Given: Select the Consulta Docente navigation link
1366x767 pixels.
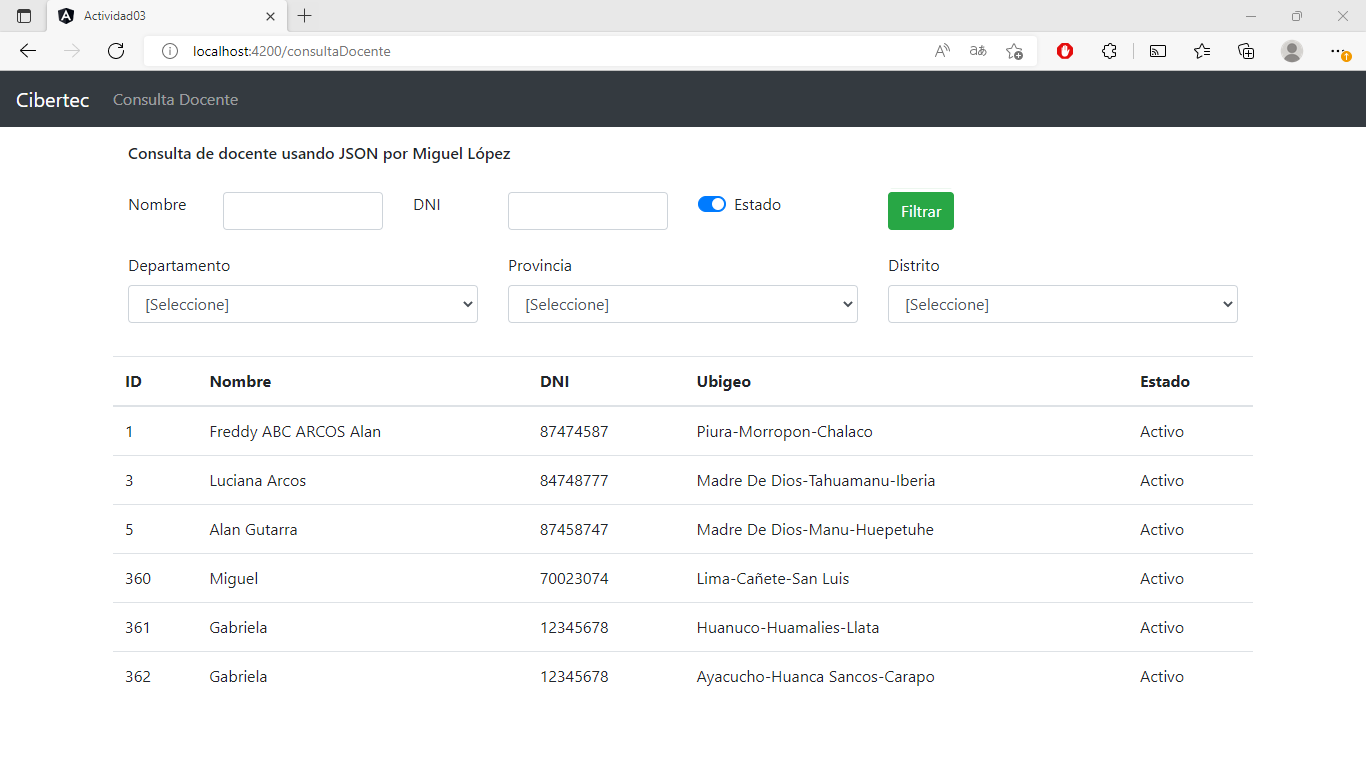Looking at the screenshot, I should coord(175,100).
